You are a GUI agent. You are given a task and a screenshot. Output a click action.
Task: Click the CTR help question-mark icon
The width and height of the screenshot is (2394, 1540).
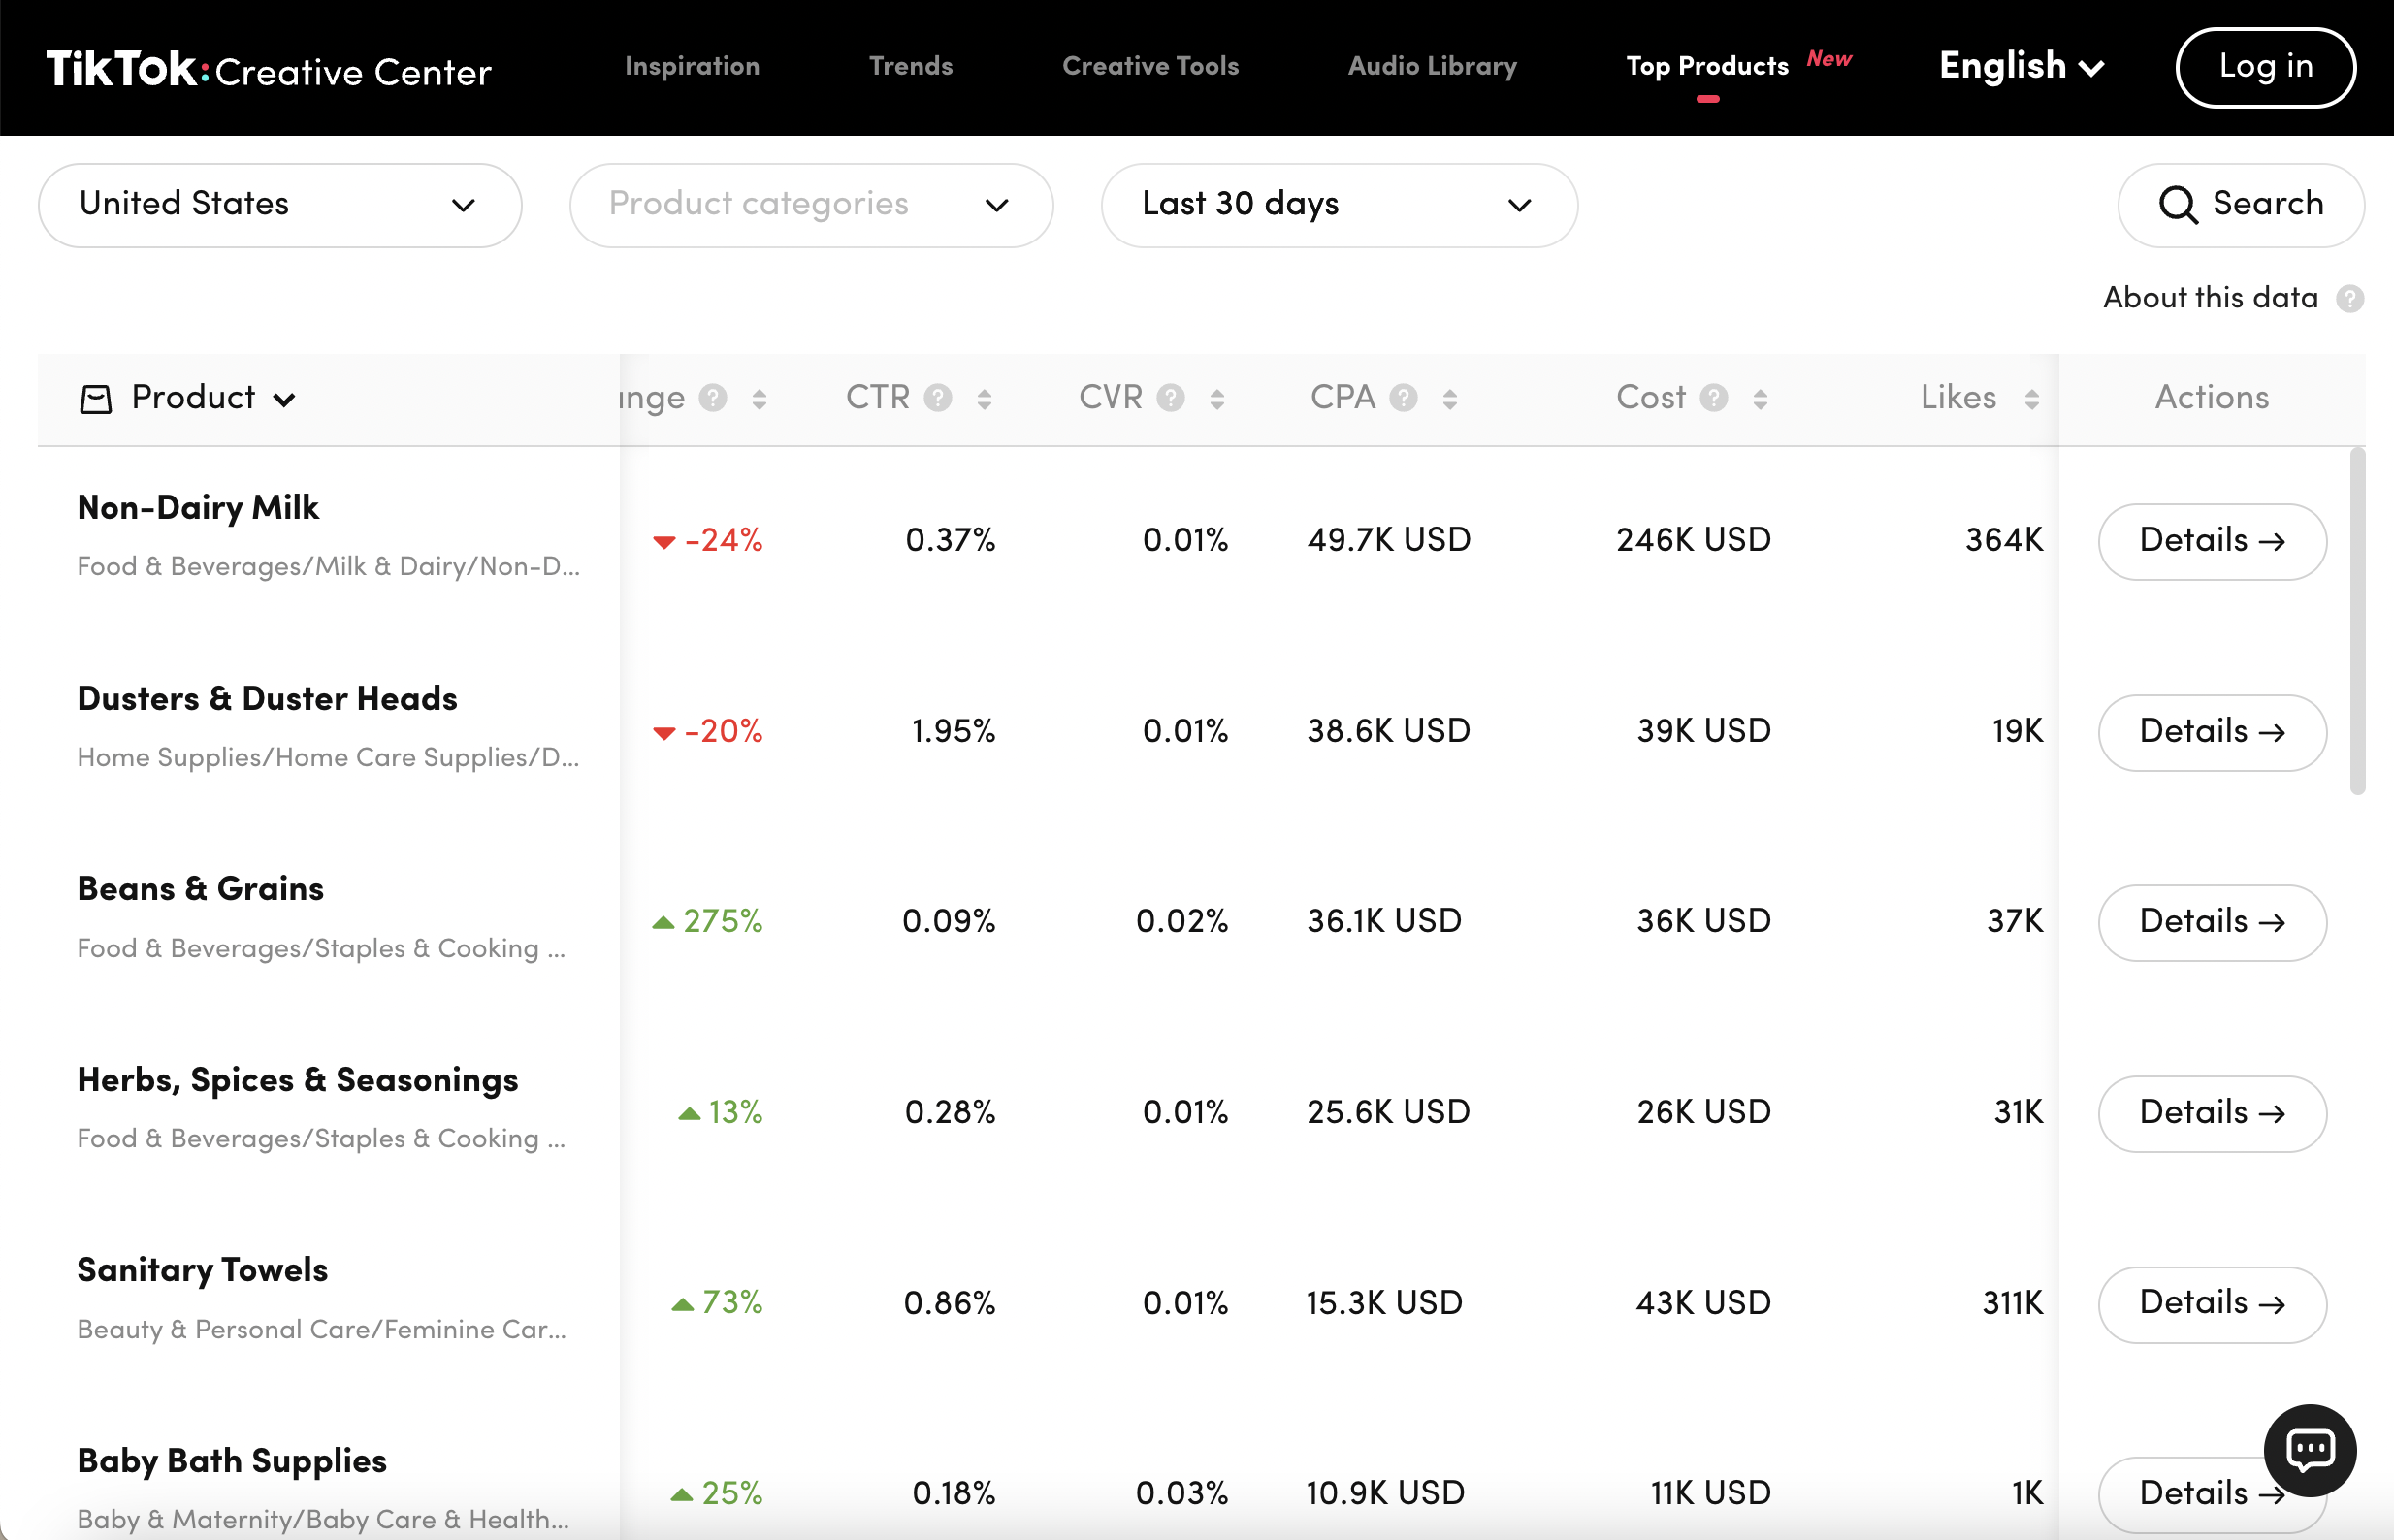(937, 398)
